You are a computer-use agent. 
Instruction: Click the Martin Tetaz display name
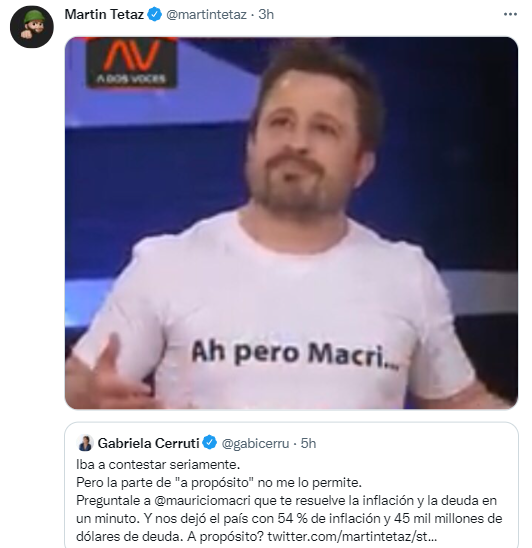tap(104, 14)
